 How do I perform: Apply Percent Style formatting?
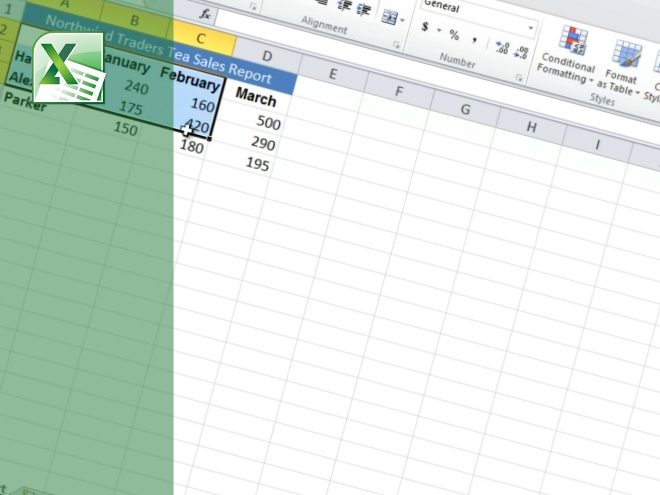453,35
